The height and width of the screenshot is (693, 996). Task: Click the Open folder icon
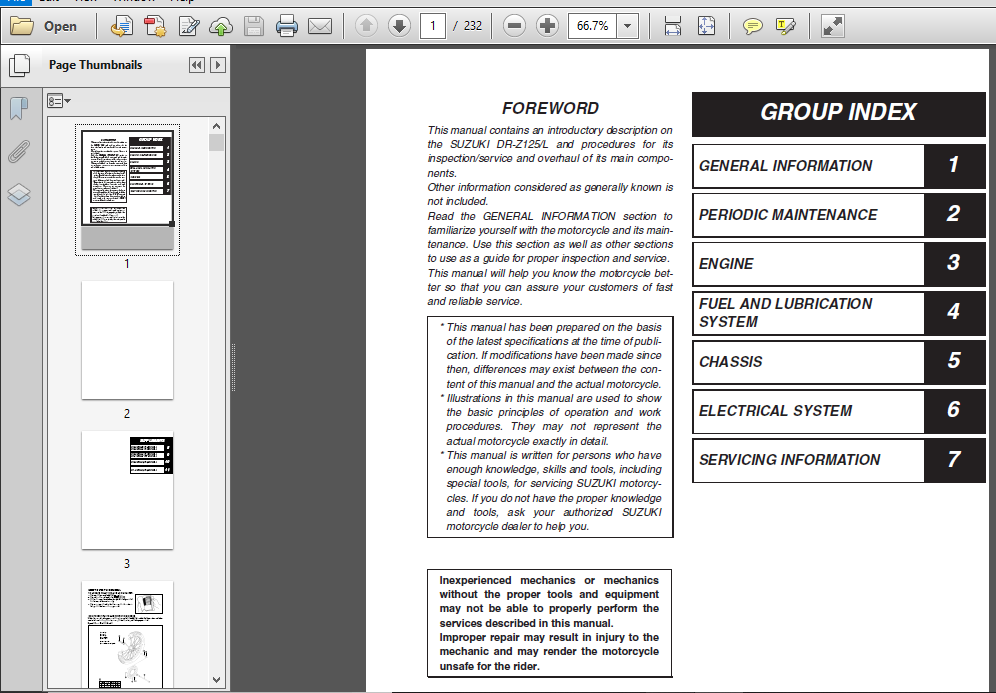(22, 26)
